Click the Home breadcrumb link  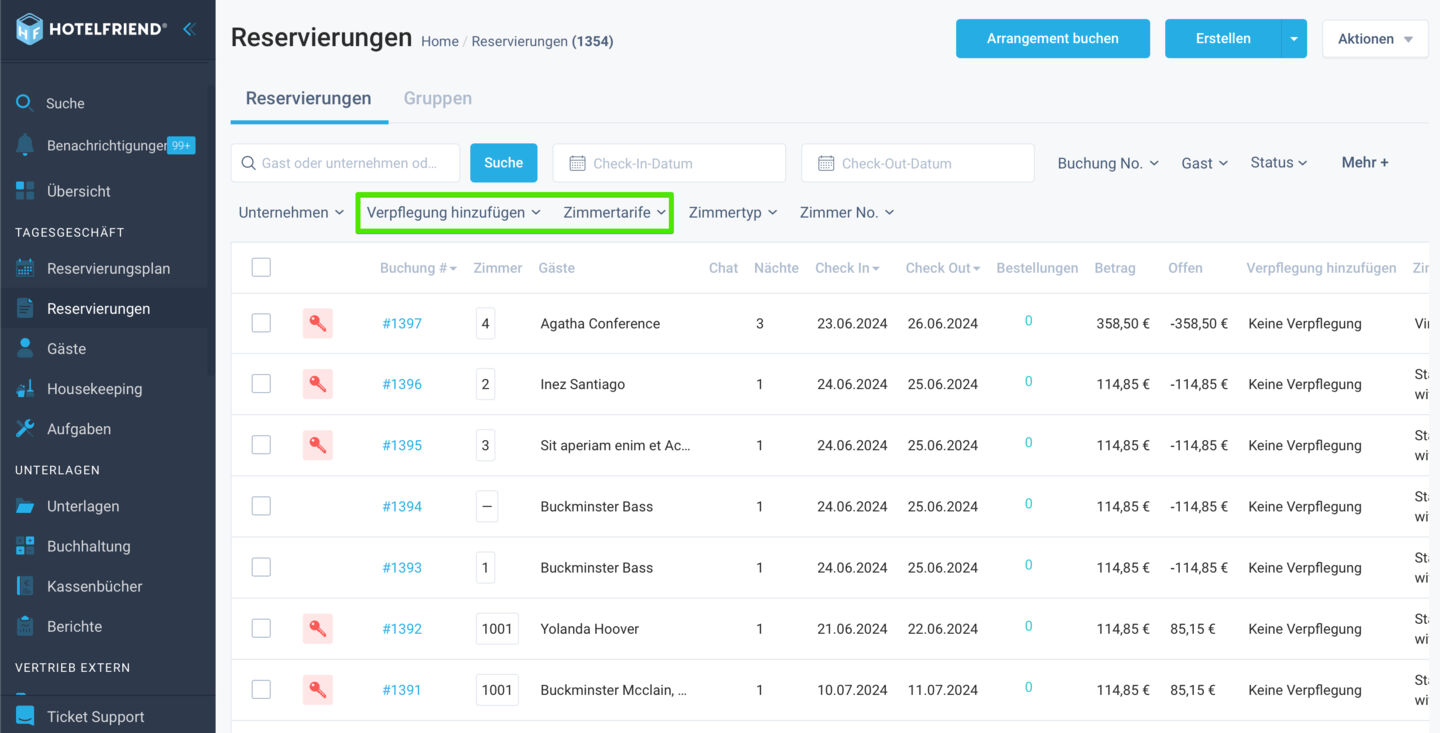[x=440, y=41]
